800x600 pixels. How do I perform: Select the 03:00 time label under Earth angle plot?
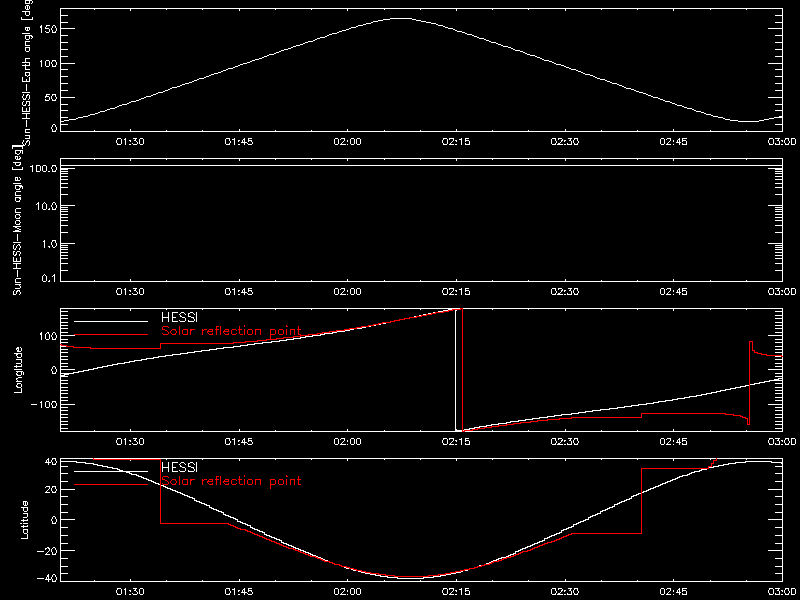pos(781,142)
